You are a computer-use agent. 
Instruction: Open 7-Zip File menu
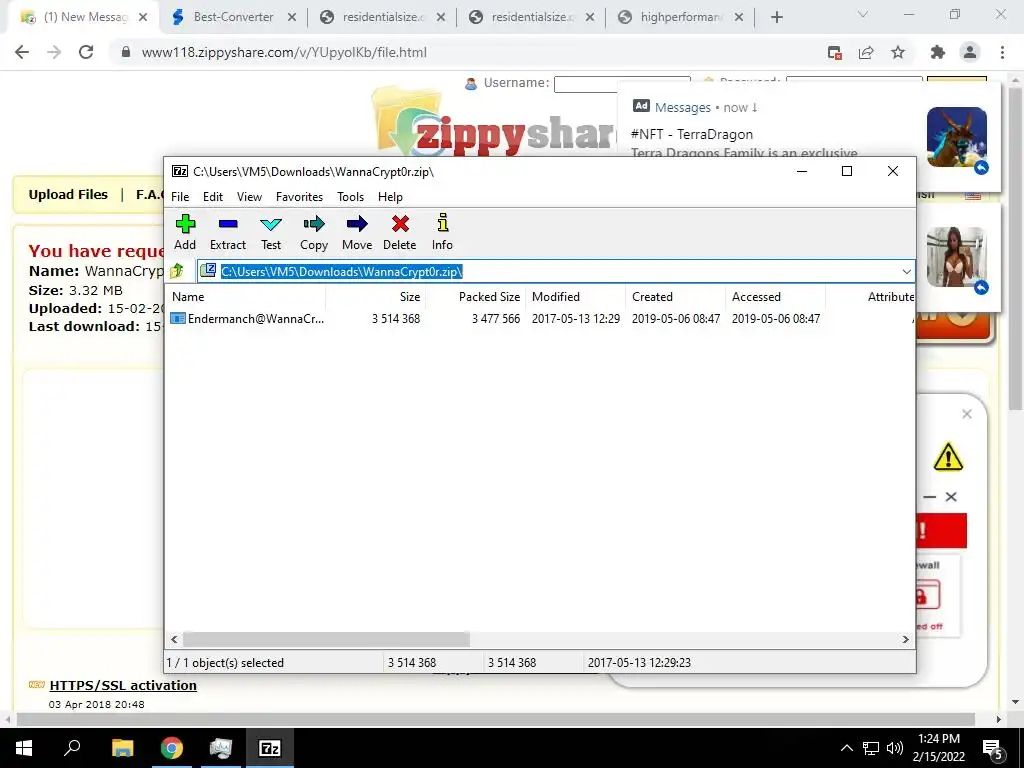pos(180,197)
